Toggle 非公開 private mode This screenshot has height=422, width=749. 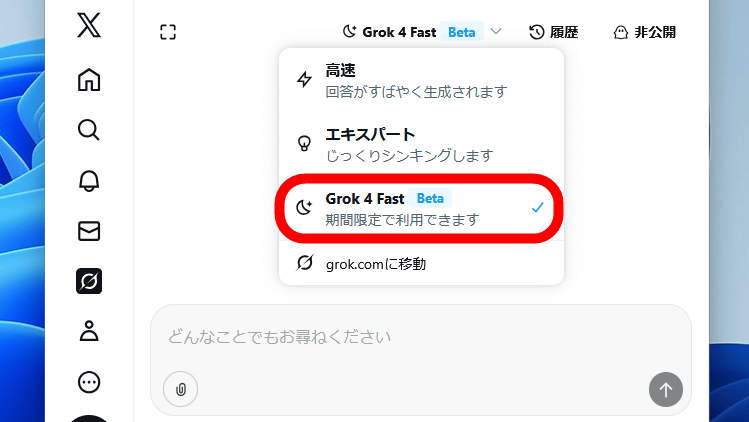tap(644, 32)
